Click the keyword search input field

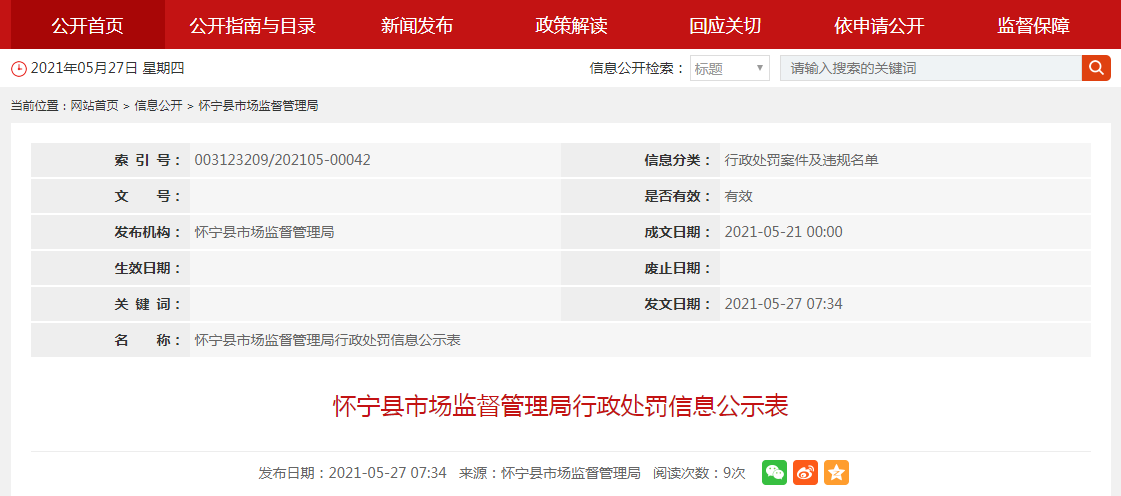[930, 69]
